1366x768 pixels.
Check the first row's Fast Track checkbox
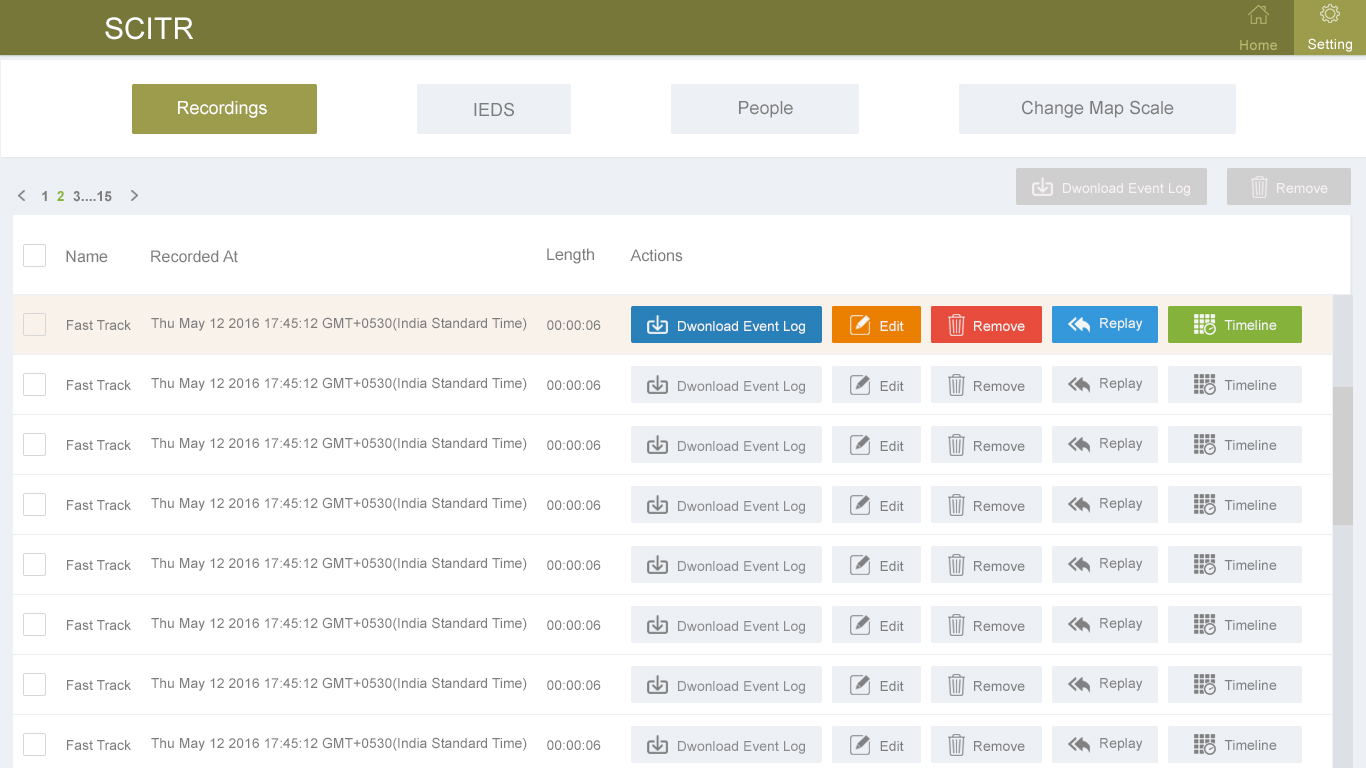(35, 324)
